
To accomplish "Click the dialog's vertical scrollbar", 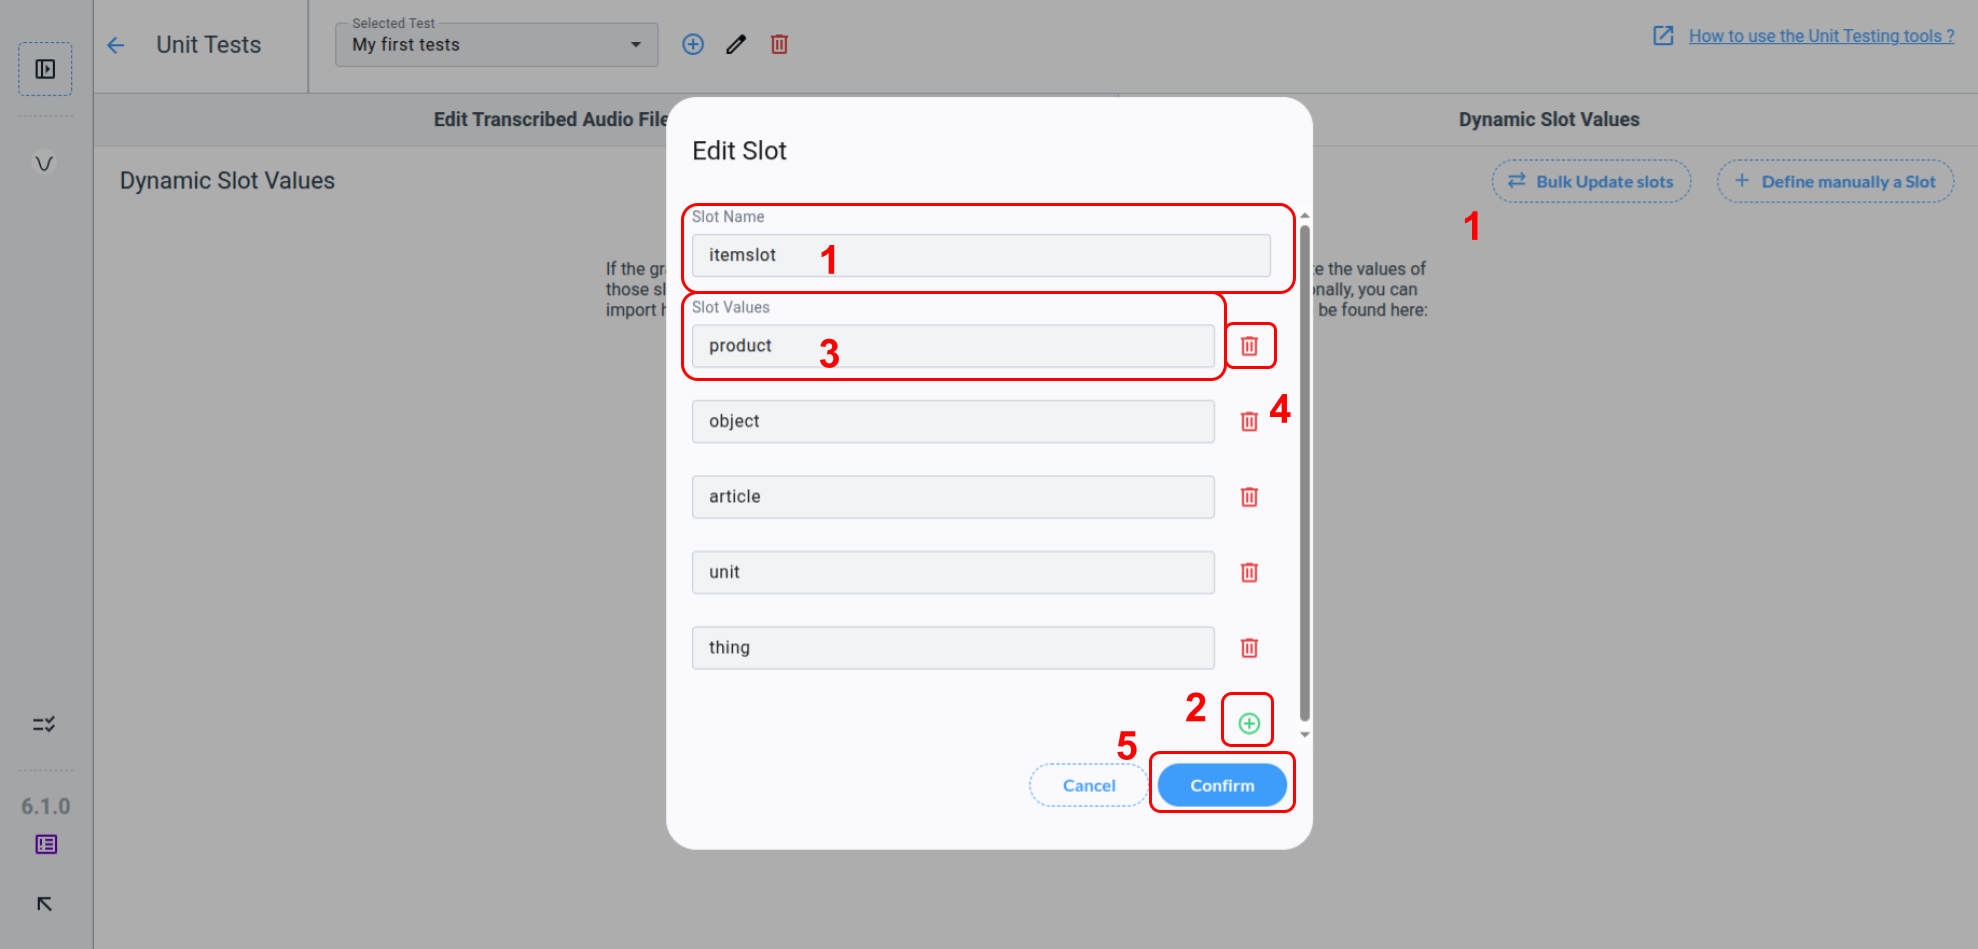I will point(1304,470).
